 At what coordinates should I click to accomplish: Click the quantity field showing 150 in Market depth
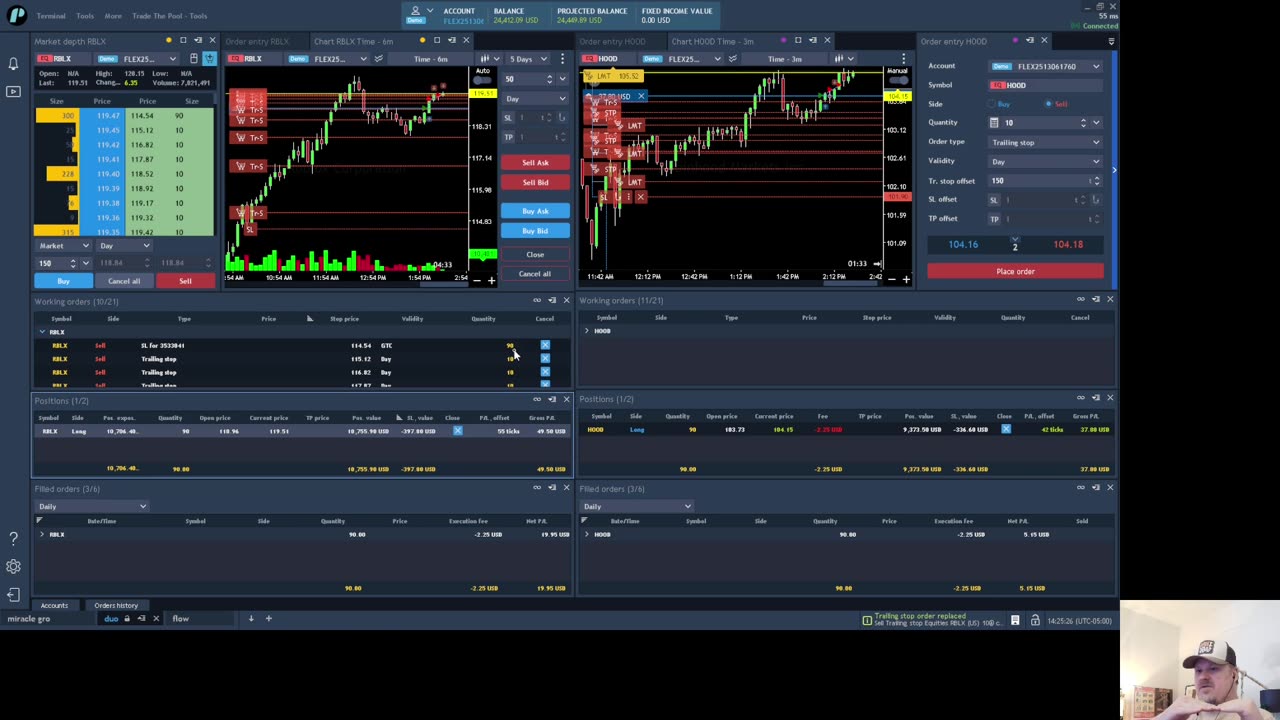click(x=57, y=263)
